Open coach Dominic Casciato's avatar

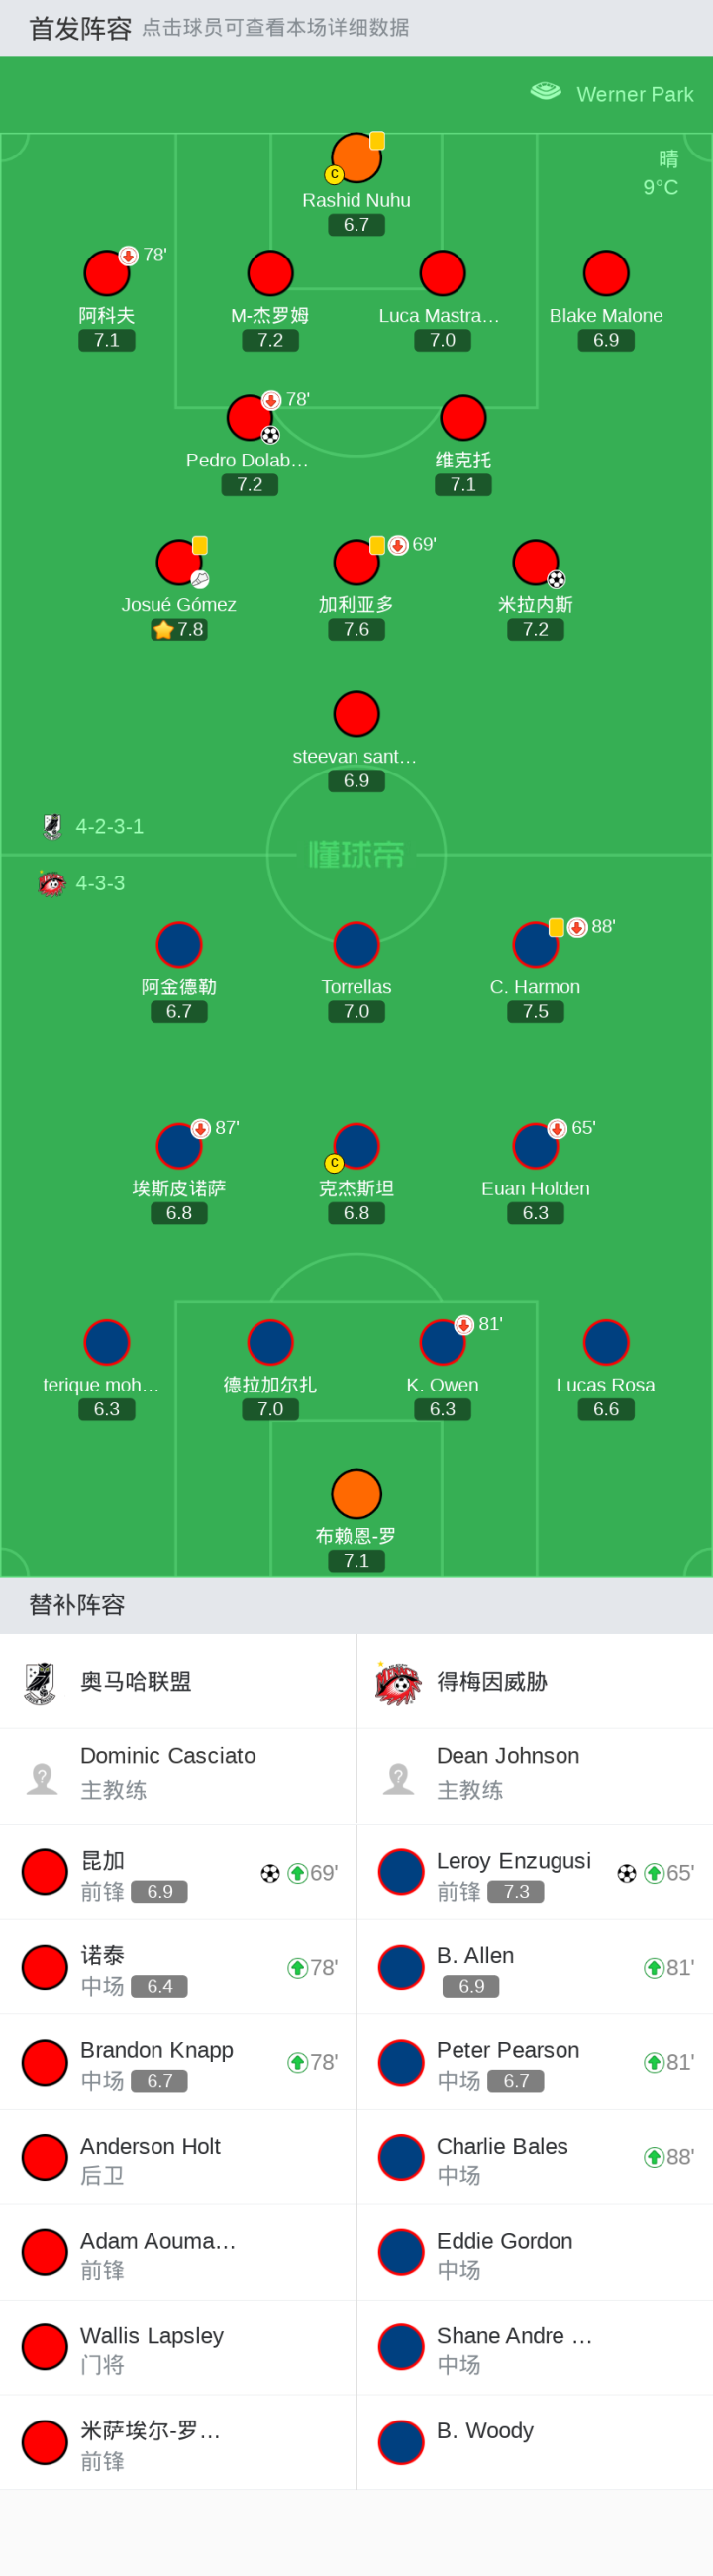[x=42, y=1777]
